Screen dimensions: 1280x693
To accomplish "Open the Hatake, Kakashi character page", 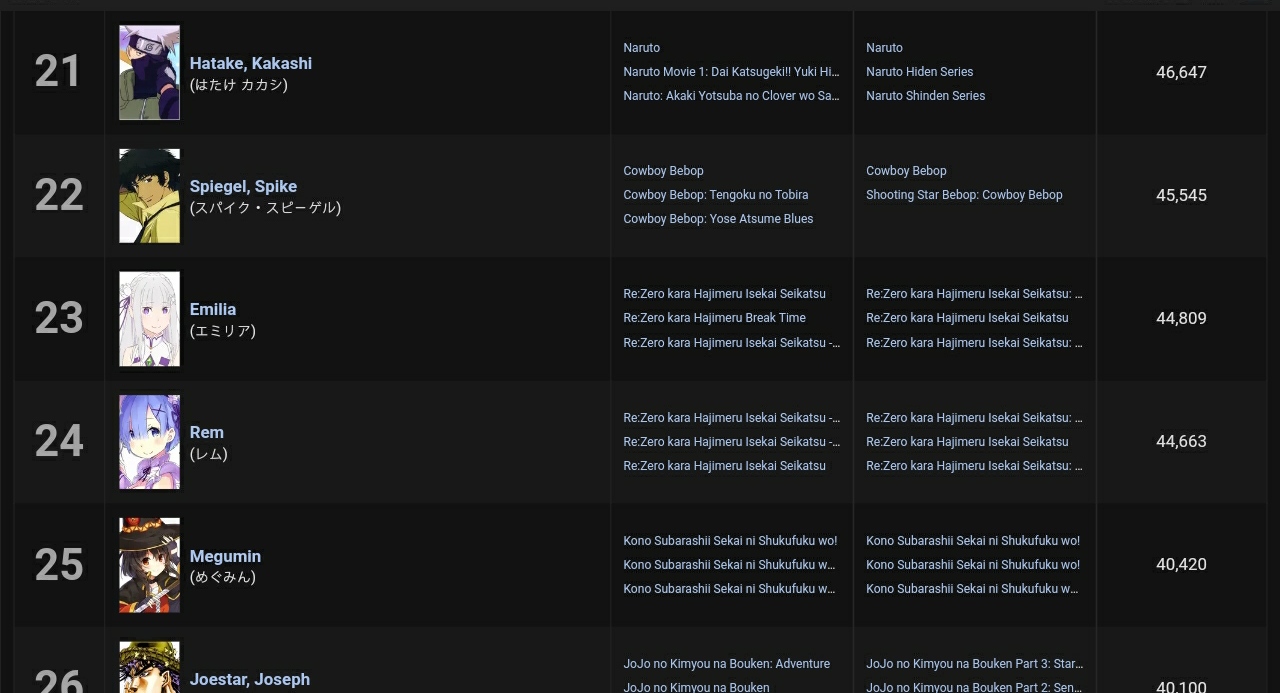I will coord(250,63).
